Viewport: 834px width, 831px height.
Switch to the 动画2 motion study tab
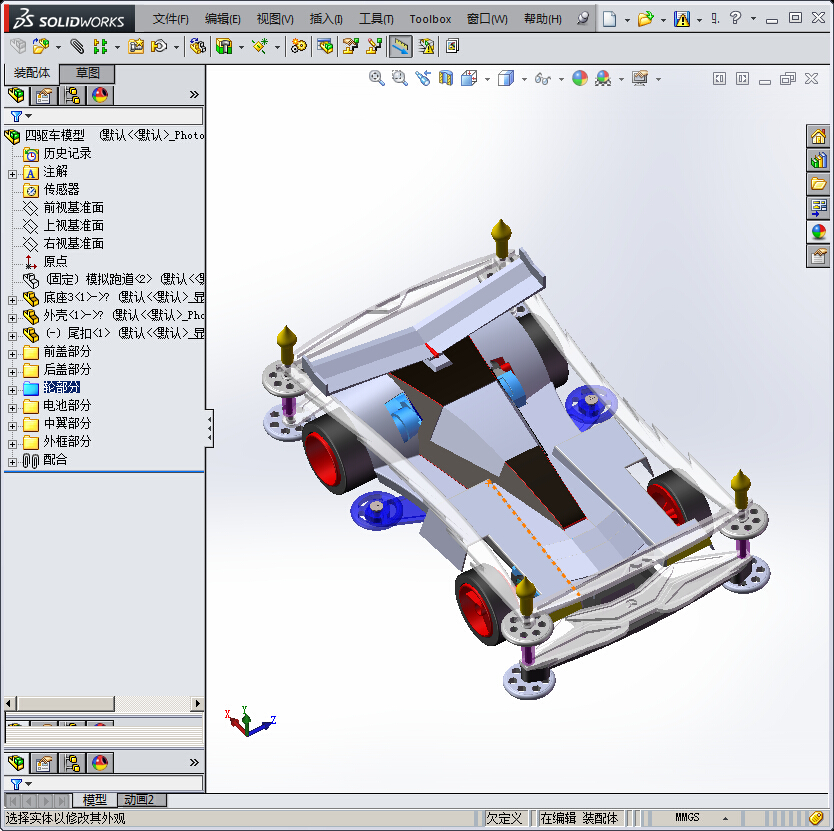139,800
